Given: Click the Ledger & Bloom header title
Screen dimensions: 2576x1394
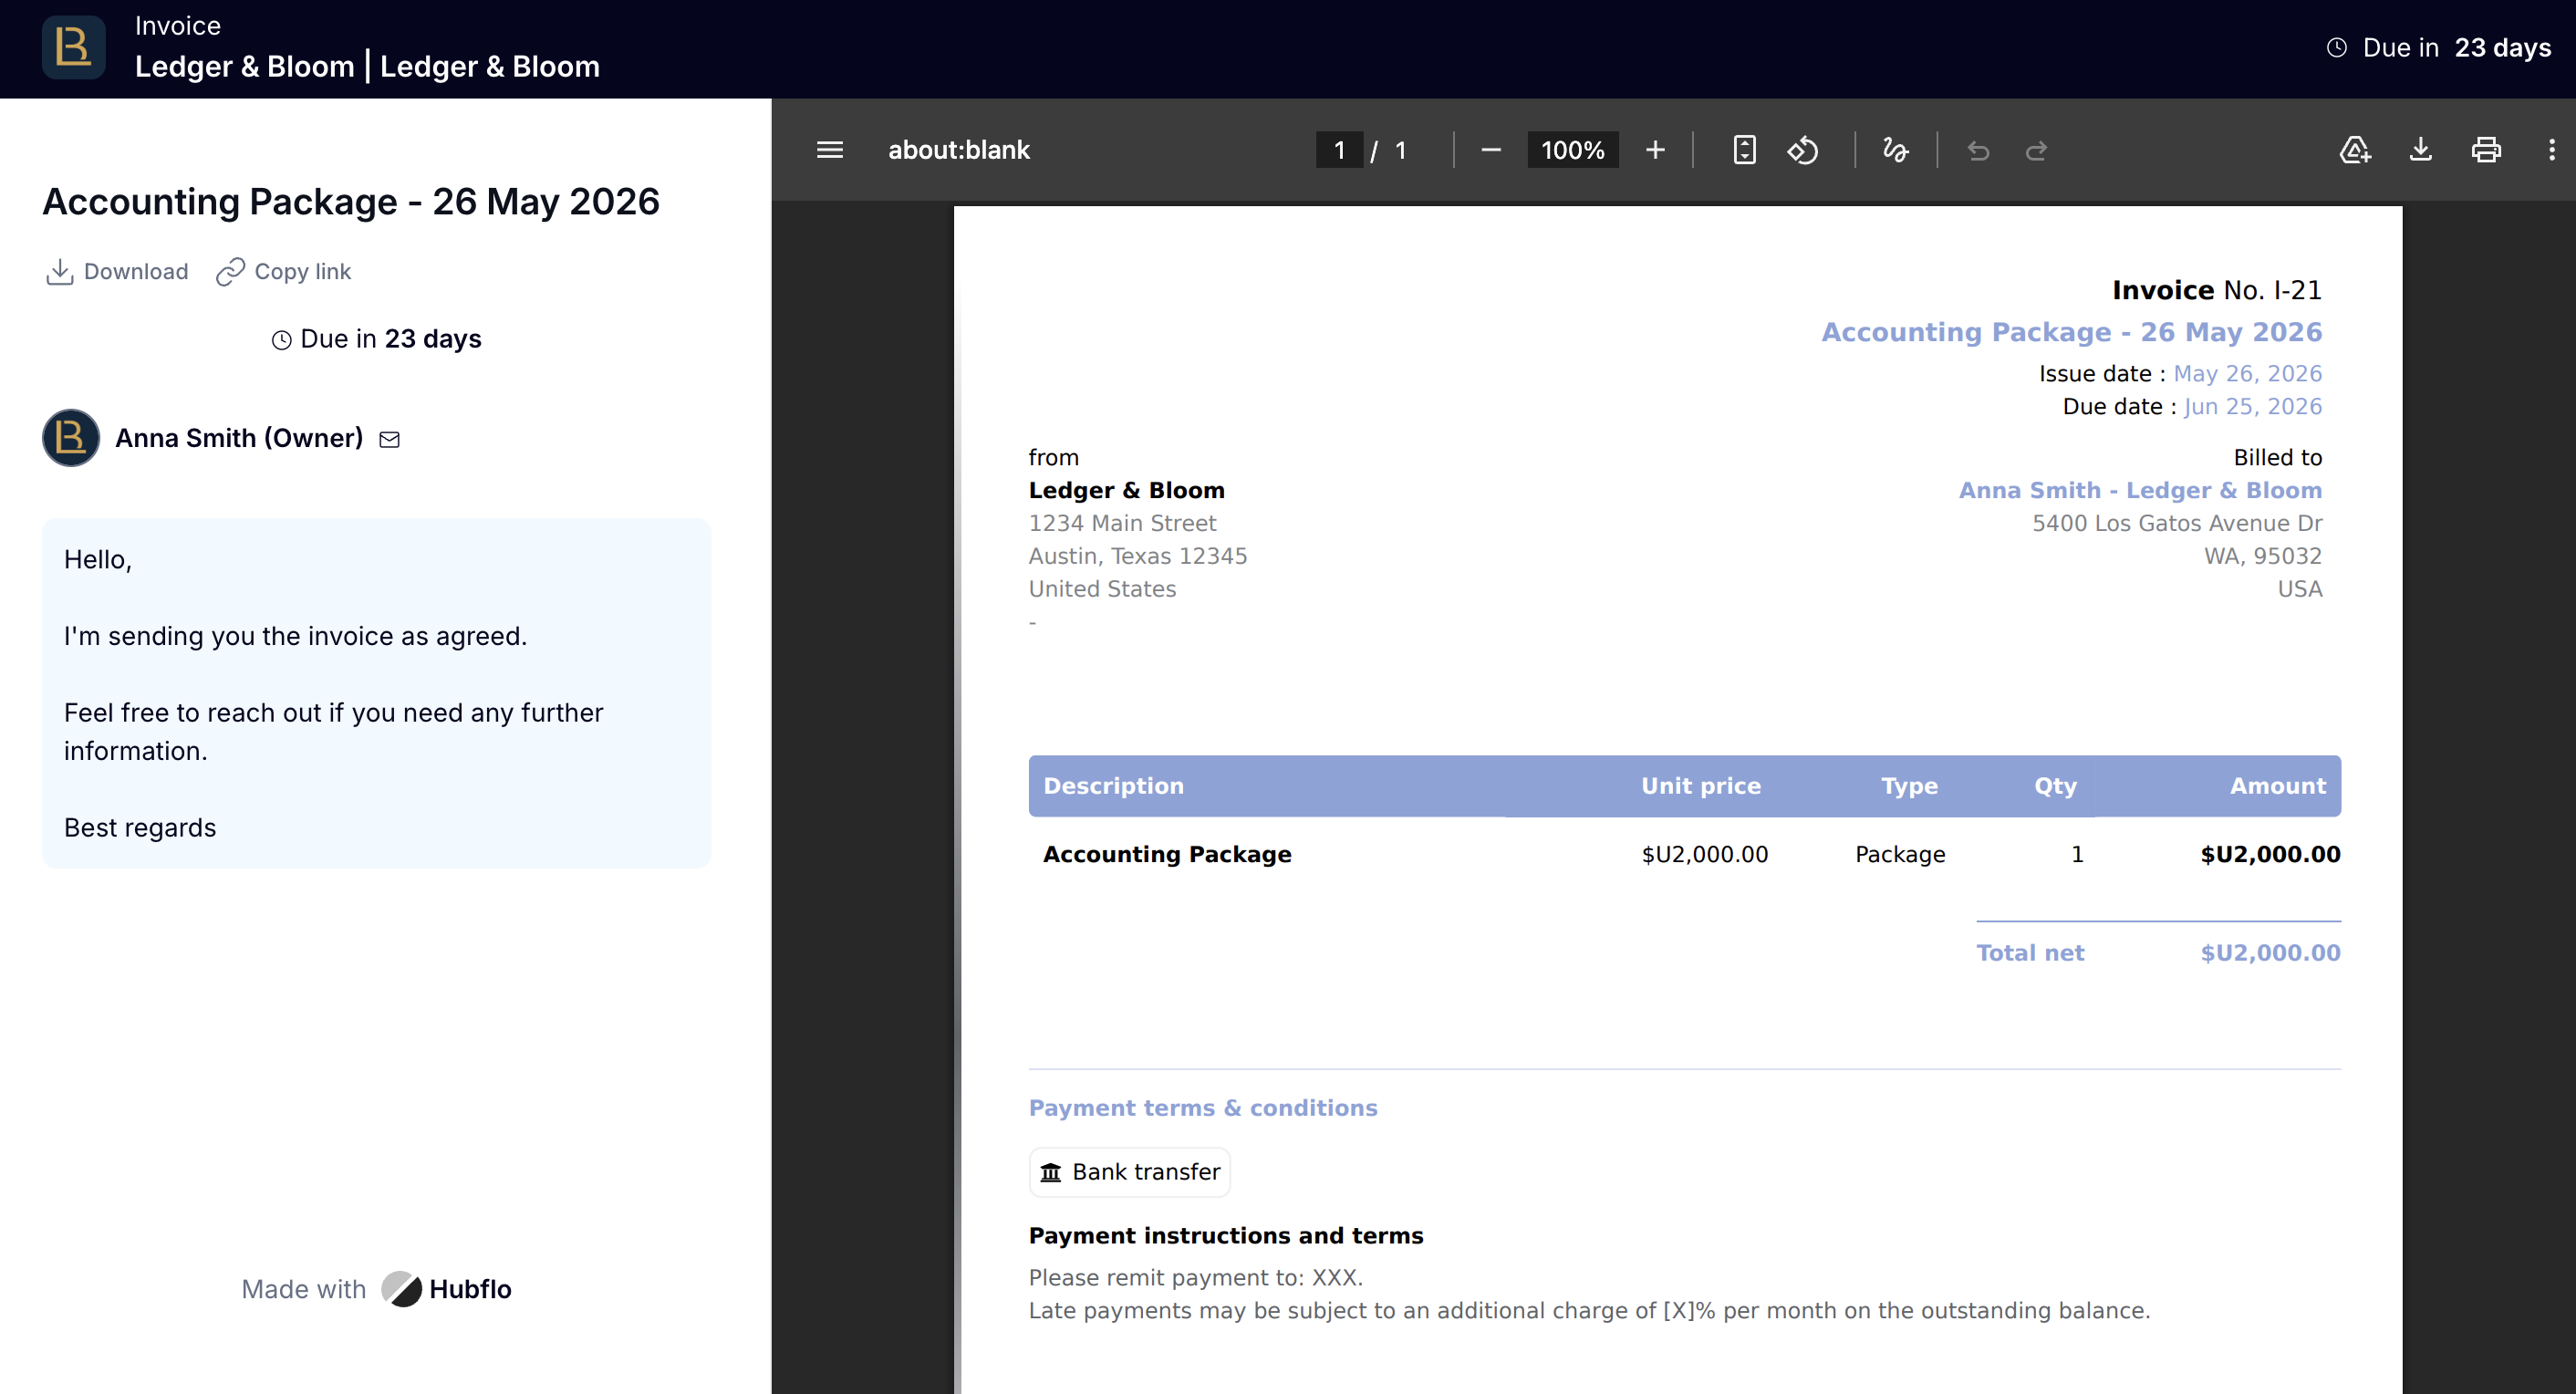Looking at the screenshot, I should pyautogui.click(x=367, y=67).
